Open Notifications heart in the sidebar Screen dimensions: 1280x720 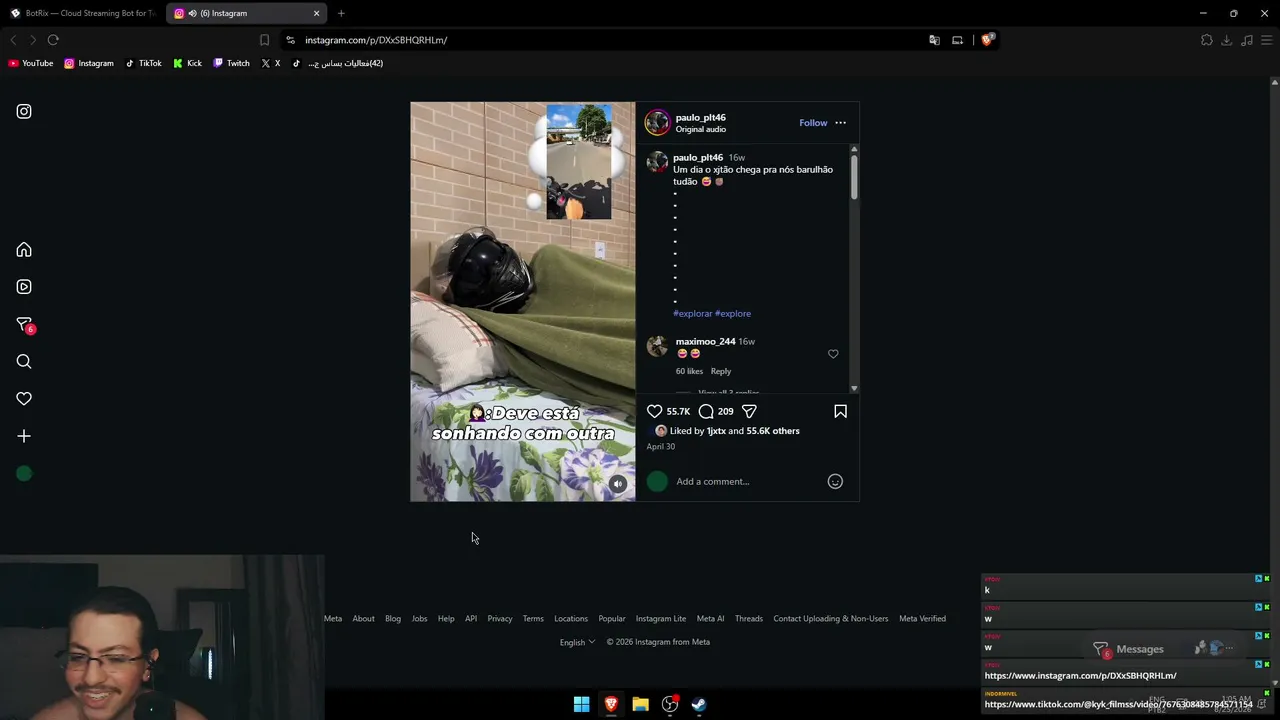tap(24, 399)
